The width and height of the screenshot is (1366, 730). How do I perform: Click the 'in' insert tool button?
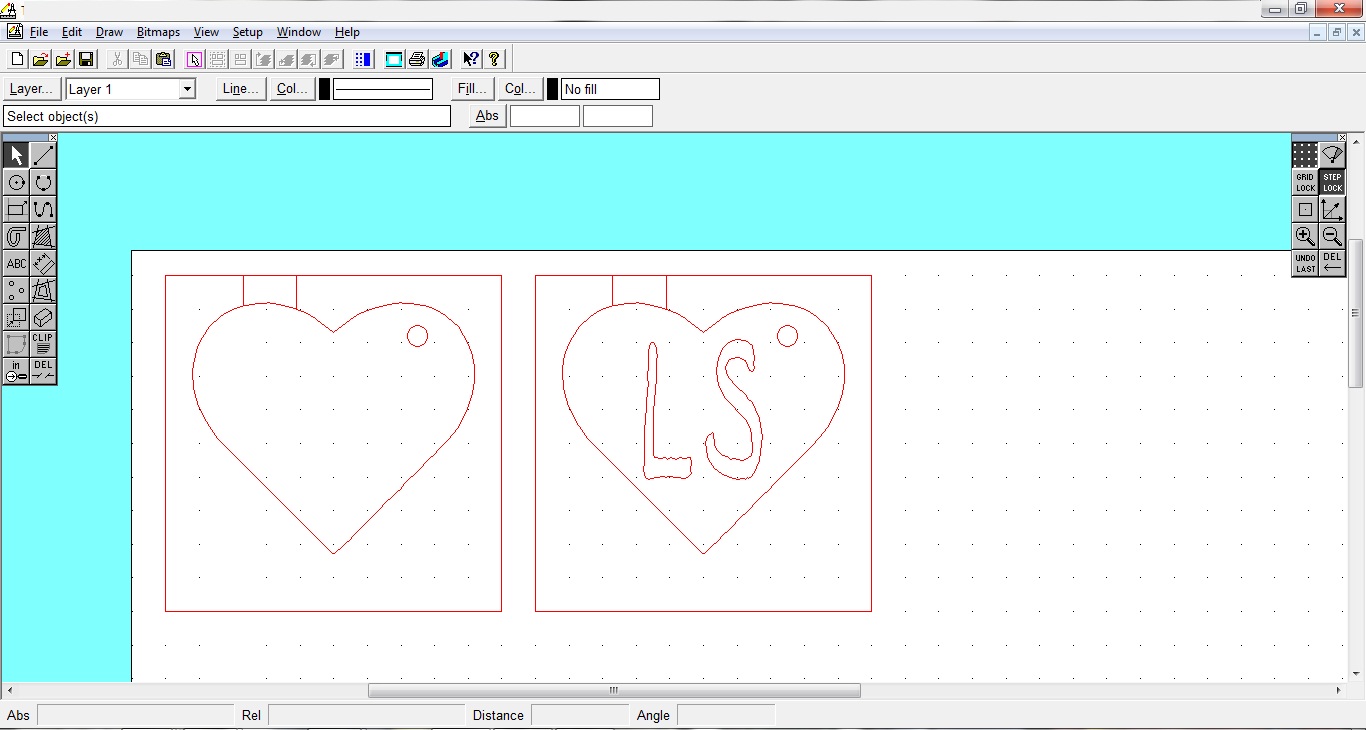coord(16,371)
